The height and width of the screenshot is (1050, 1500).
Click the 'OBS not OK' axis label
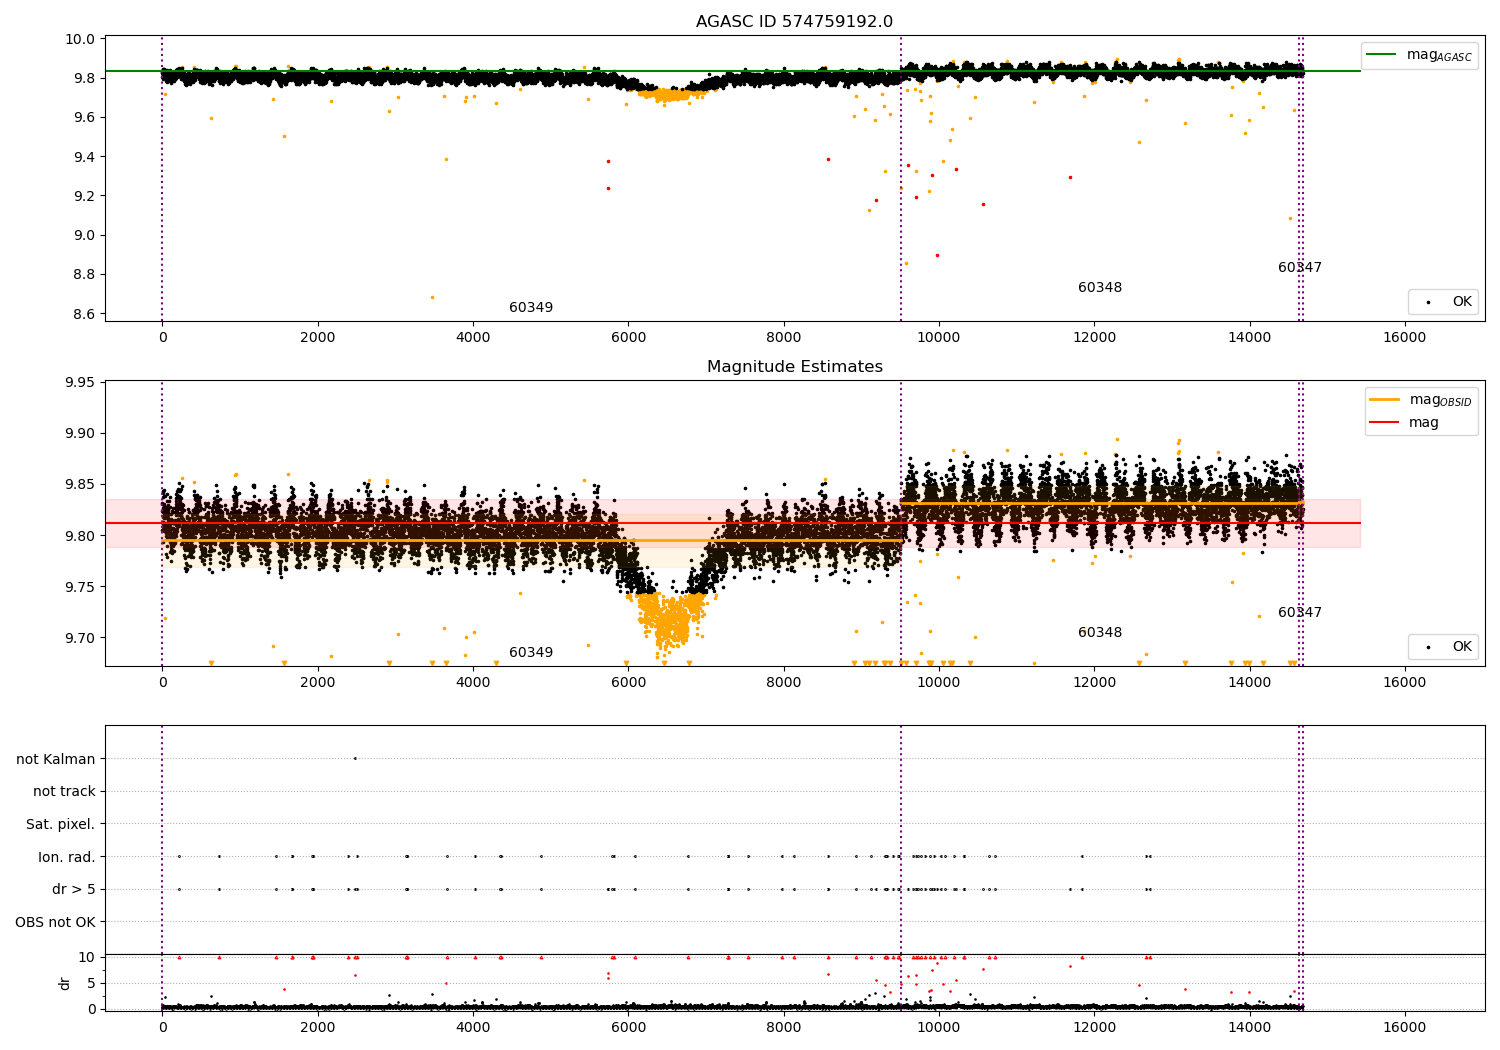pyautogui.click(x=56, y=922)
